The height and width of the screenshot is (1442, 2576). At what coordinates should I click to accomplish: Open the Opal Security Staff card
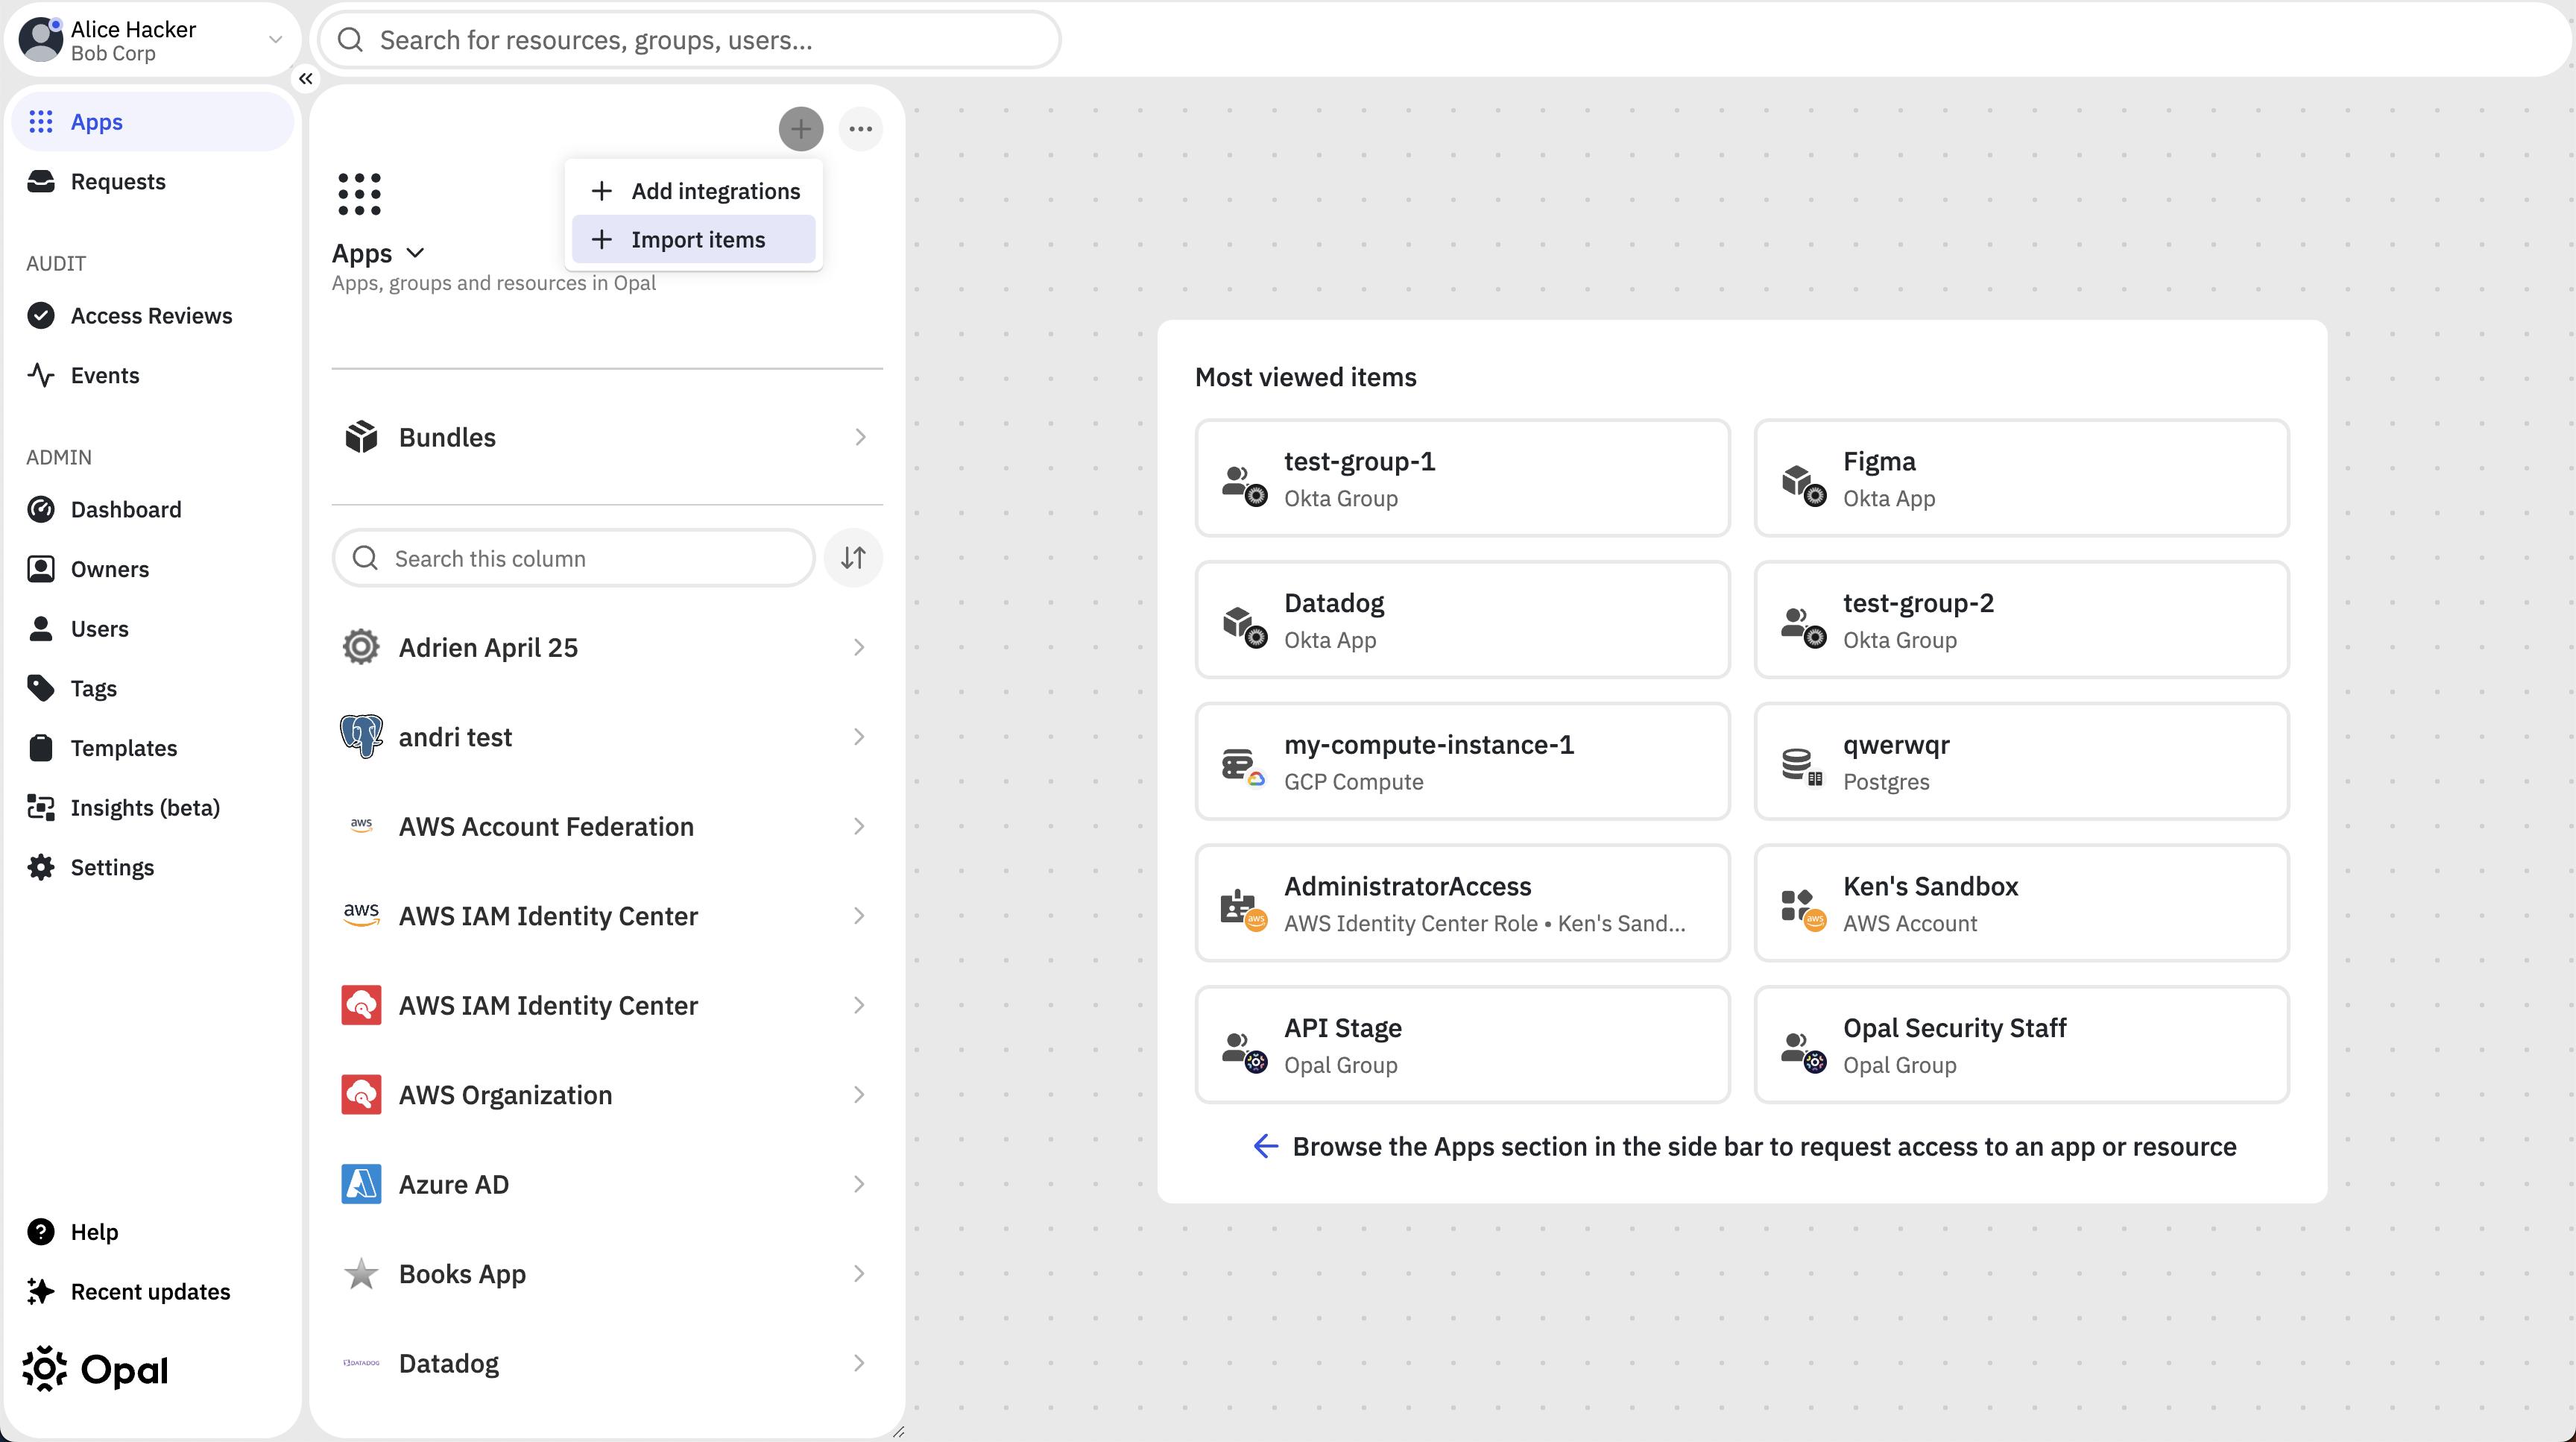click(x=2022, y=1045)
